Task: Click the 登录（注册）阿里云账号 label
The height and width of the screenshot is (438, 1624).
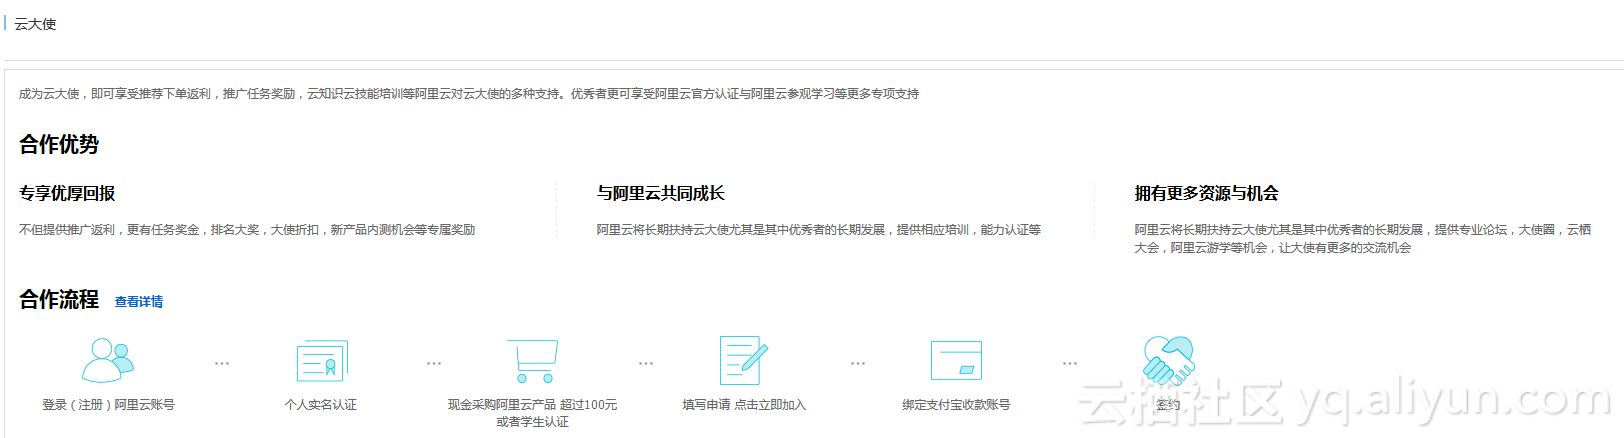Action: (x=108, y=405)
